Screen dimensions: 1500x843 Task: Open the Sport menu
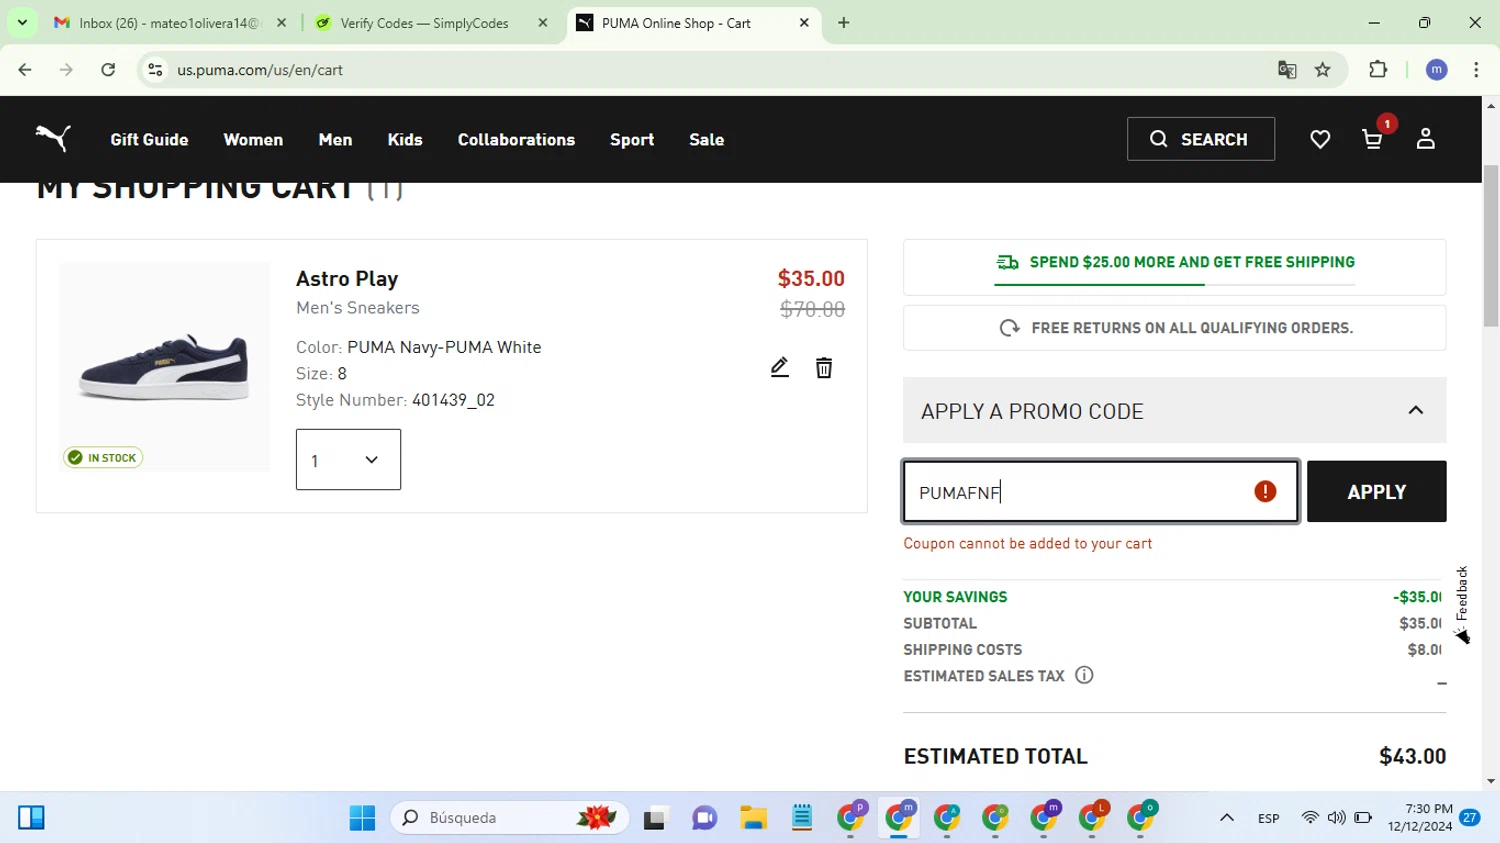click(x=632, y=140)
